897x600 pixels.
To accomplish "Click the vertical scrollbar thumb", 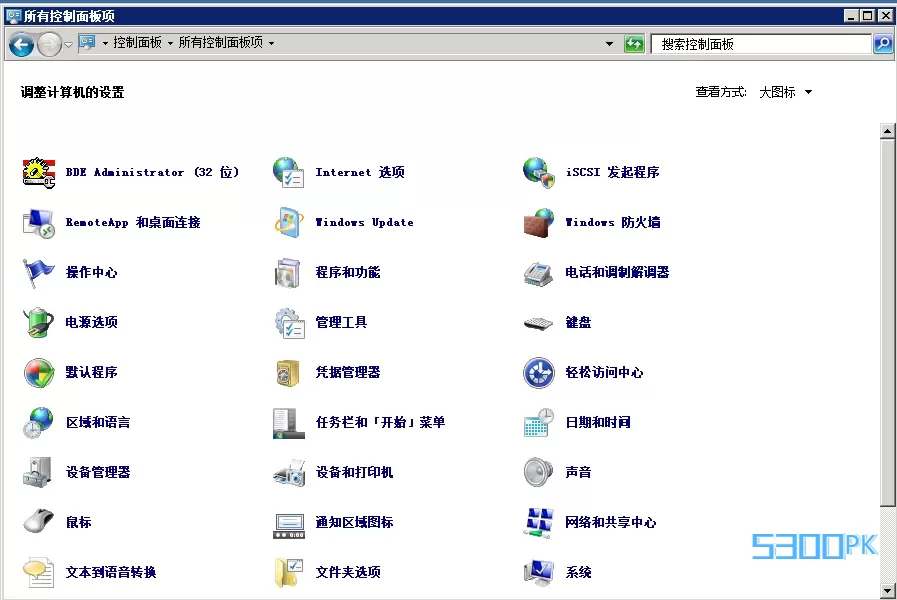I will click(x=887, y=322).
